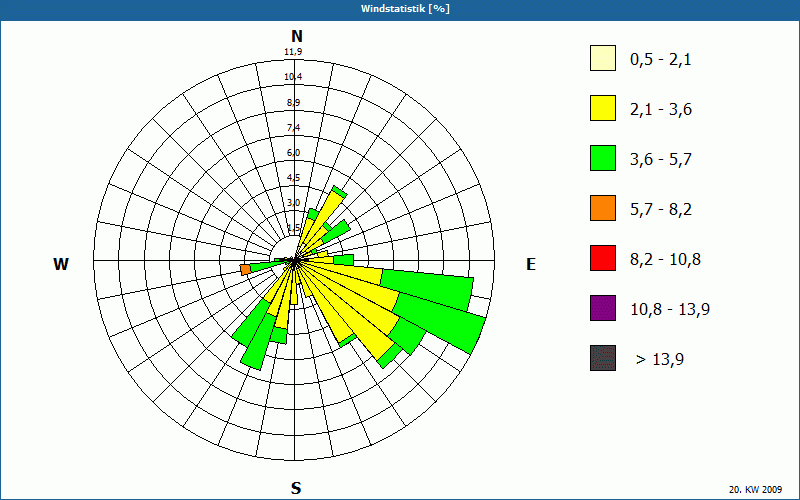Screen dimensions: 800x500
Task: Click the legend label 8,2 - 10,8
Action: point(665,260)
